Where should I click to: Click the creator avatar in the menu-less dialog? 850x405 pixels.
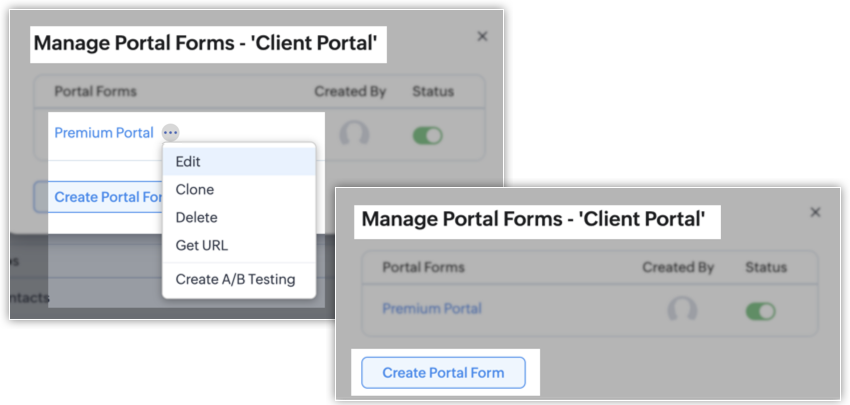[x=682, y=310]
